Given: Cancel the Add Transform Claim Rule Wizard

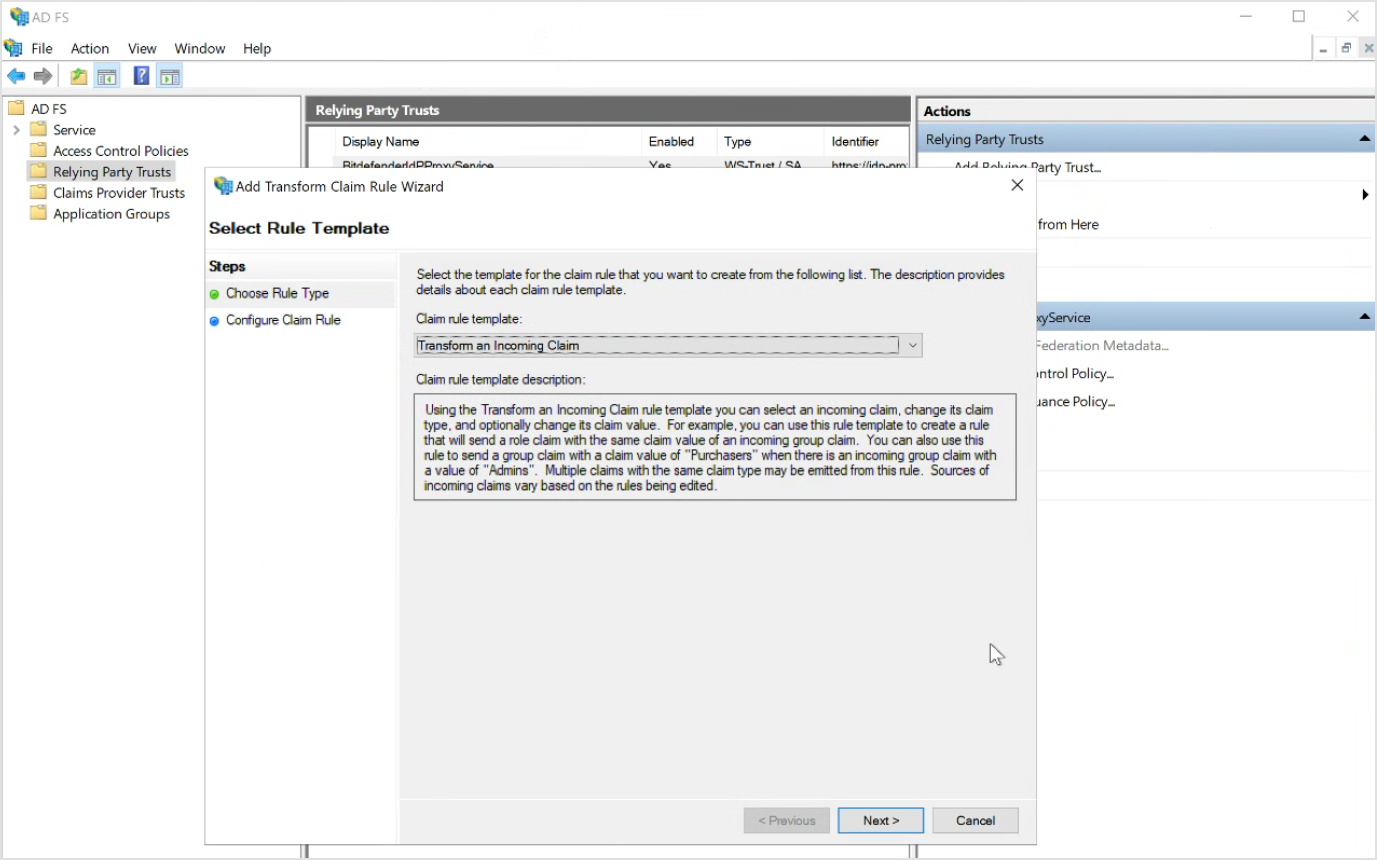Looking at the screenshot, I should pyautogui.click(x=975, y=820).
